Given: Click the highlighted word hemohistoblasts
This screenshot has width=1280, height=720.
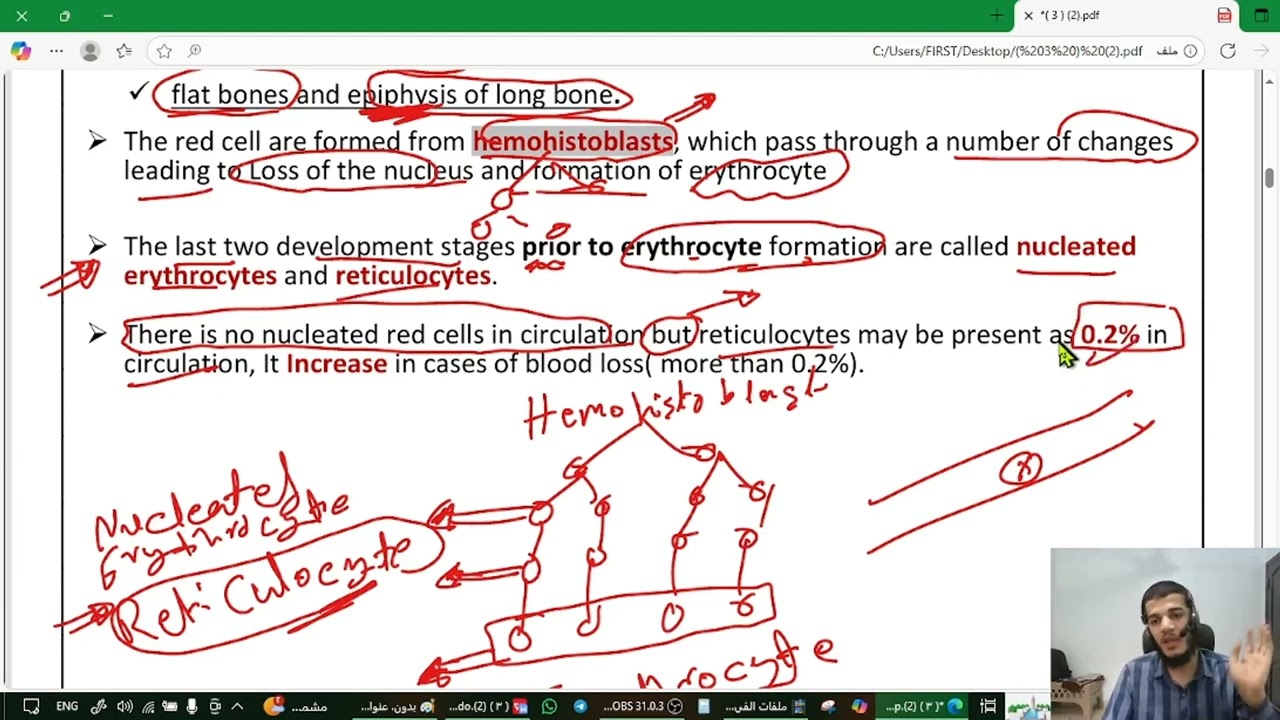Looking at the screenshot, I should pyautogui.click(x=574, y=142).
